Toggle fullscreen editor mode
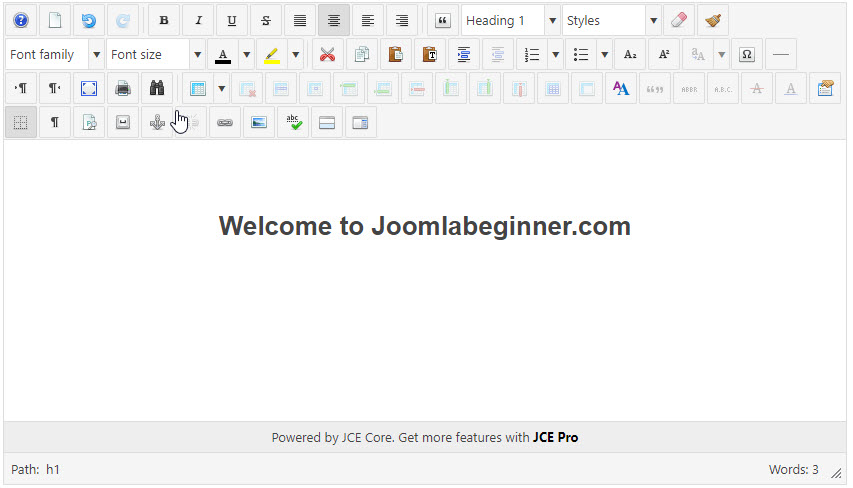853x488 pixels. click(x=89, y=88)
